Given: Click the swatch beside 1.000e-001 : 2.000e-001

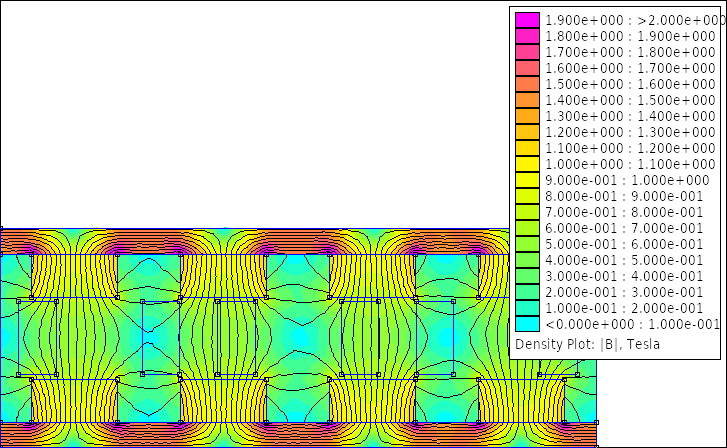Looking at the screenshot, I should click(527, 308).
